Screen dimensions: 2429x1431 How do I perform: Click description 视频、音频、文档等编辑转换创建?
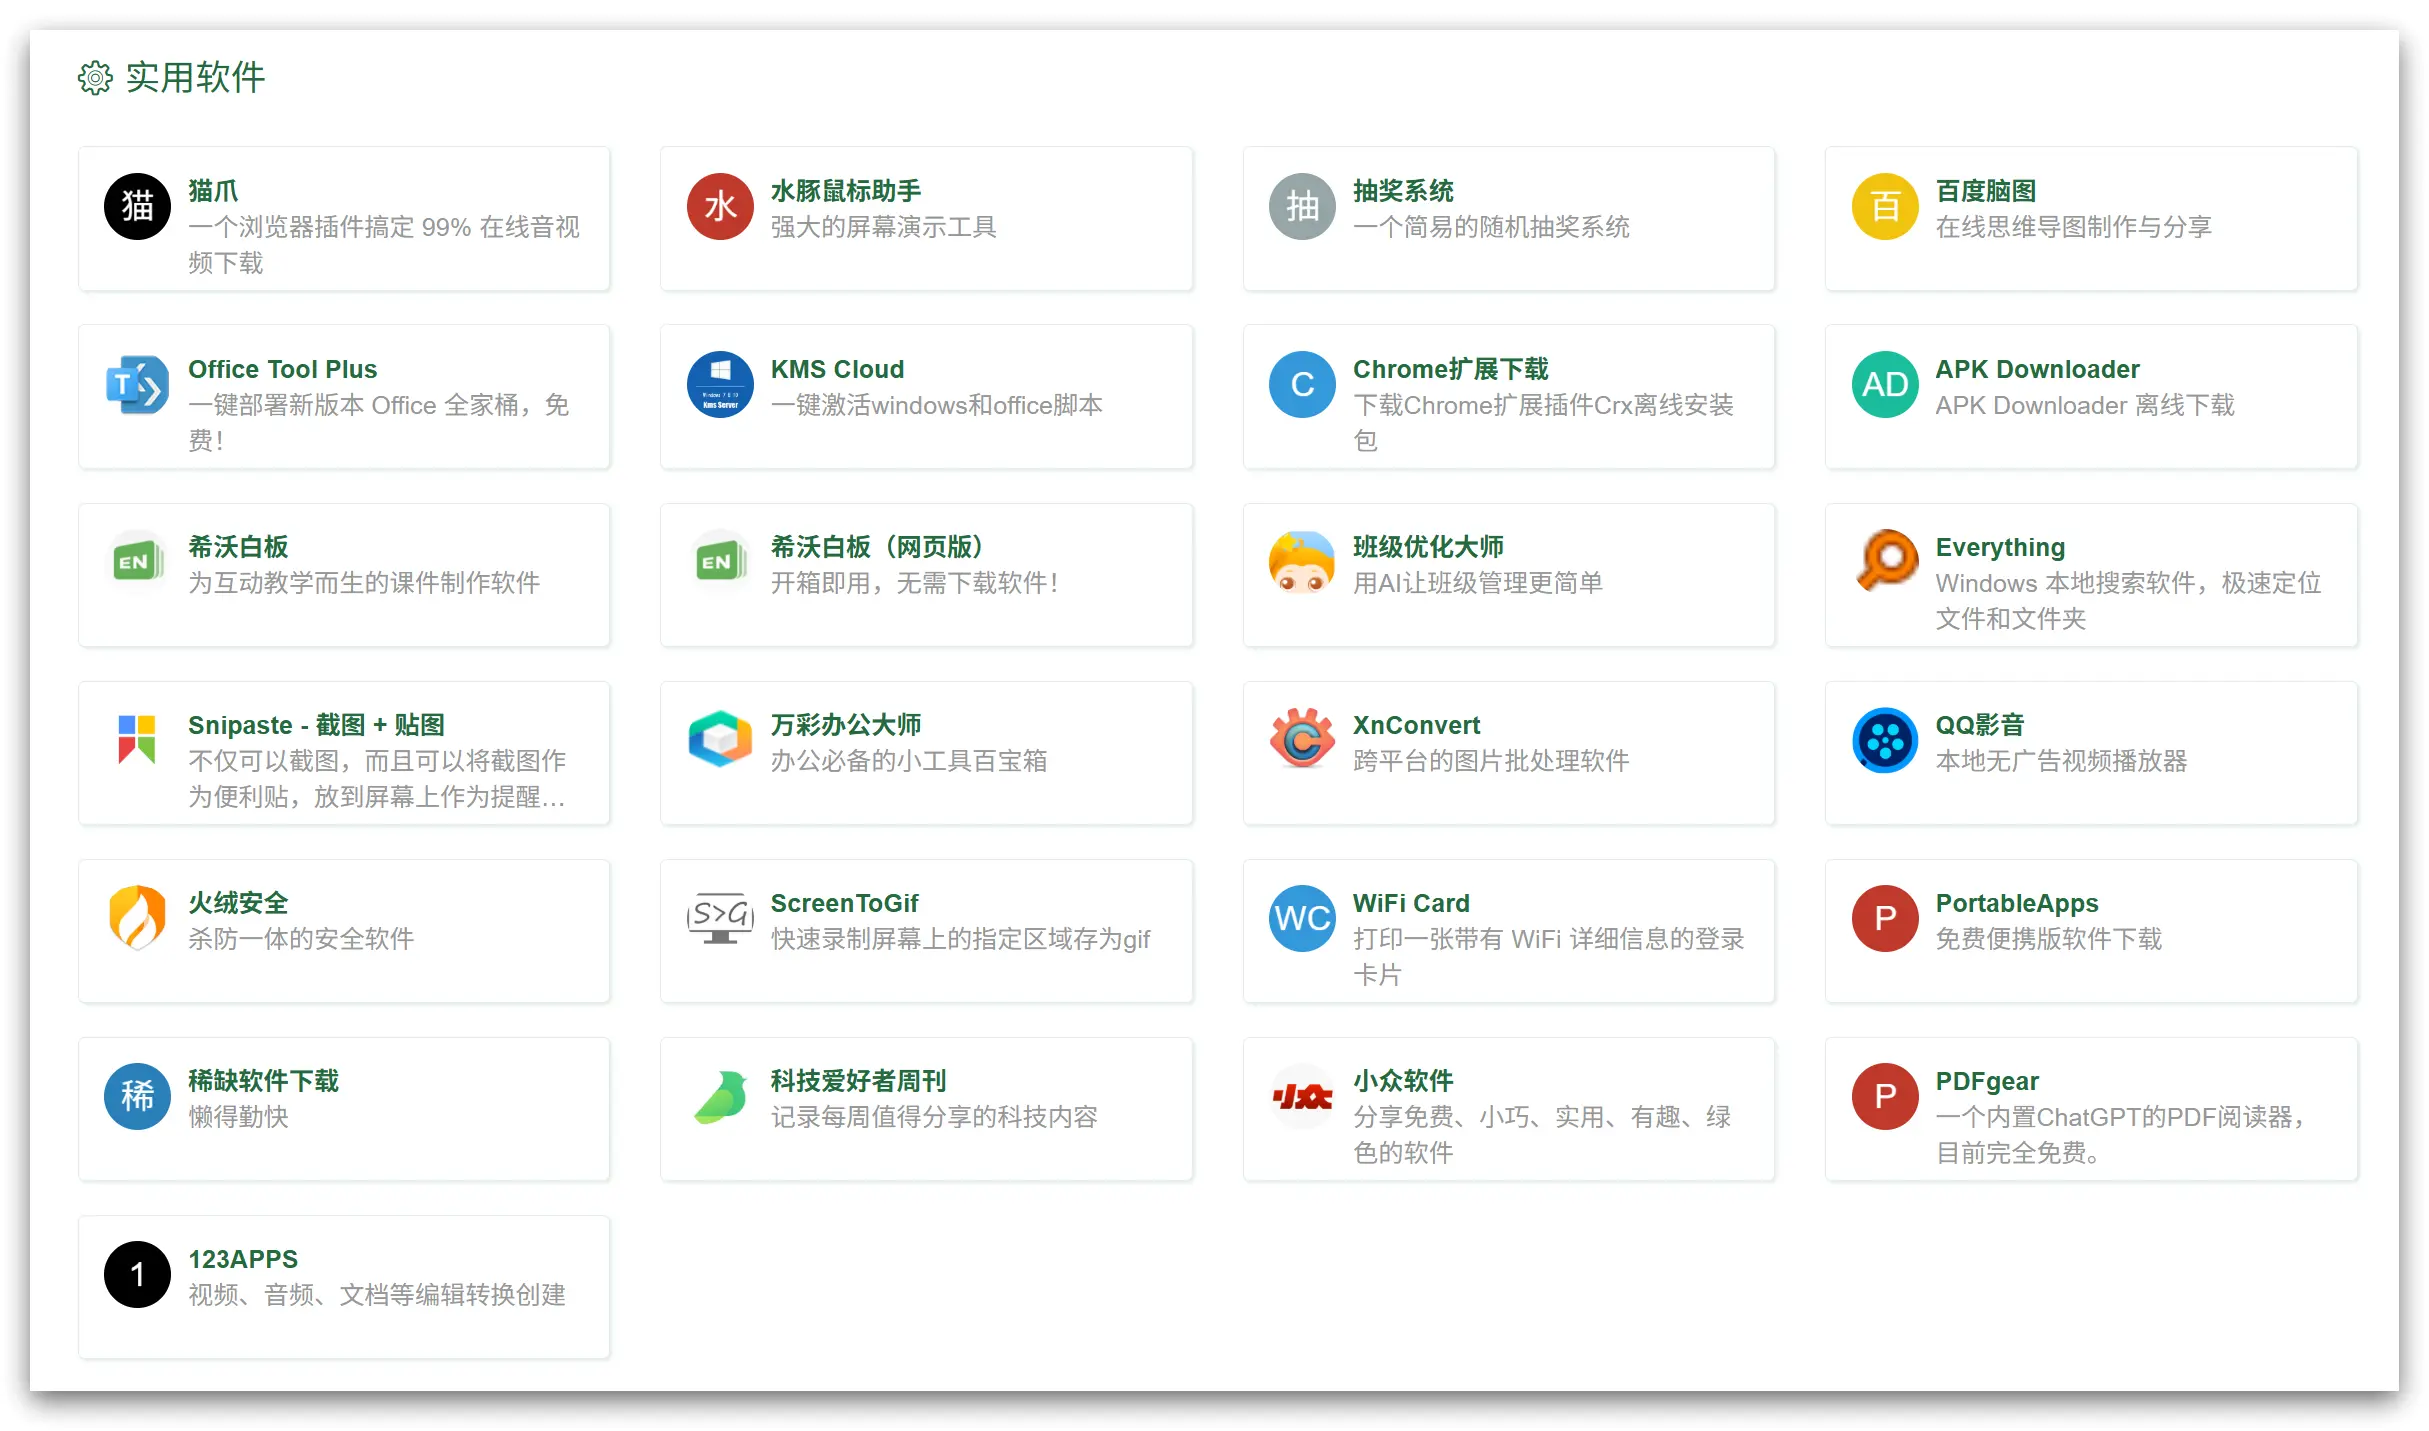377,1295
